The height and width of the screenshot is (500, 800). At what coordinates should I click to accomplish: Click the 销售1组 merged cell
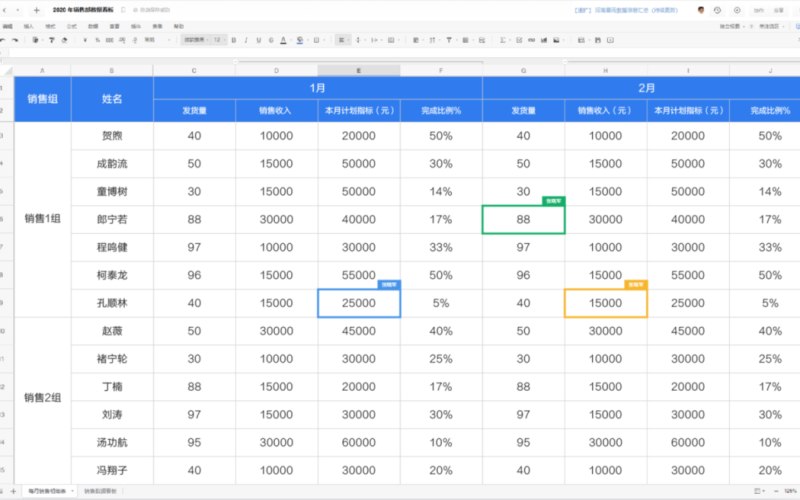(42, 219)
